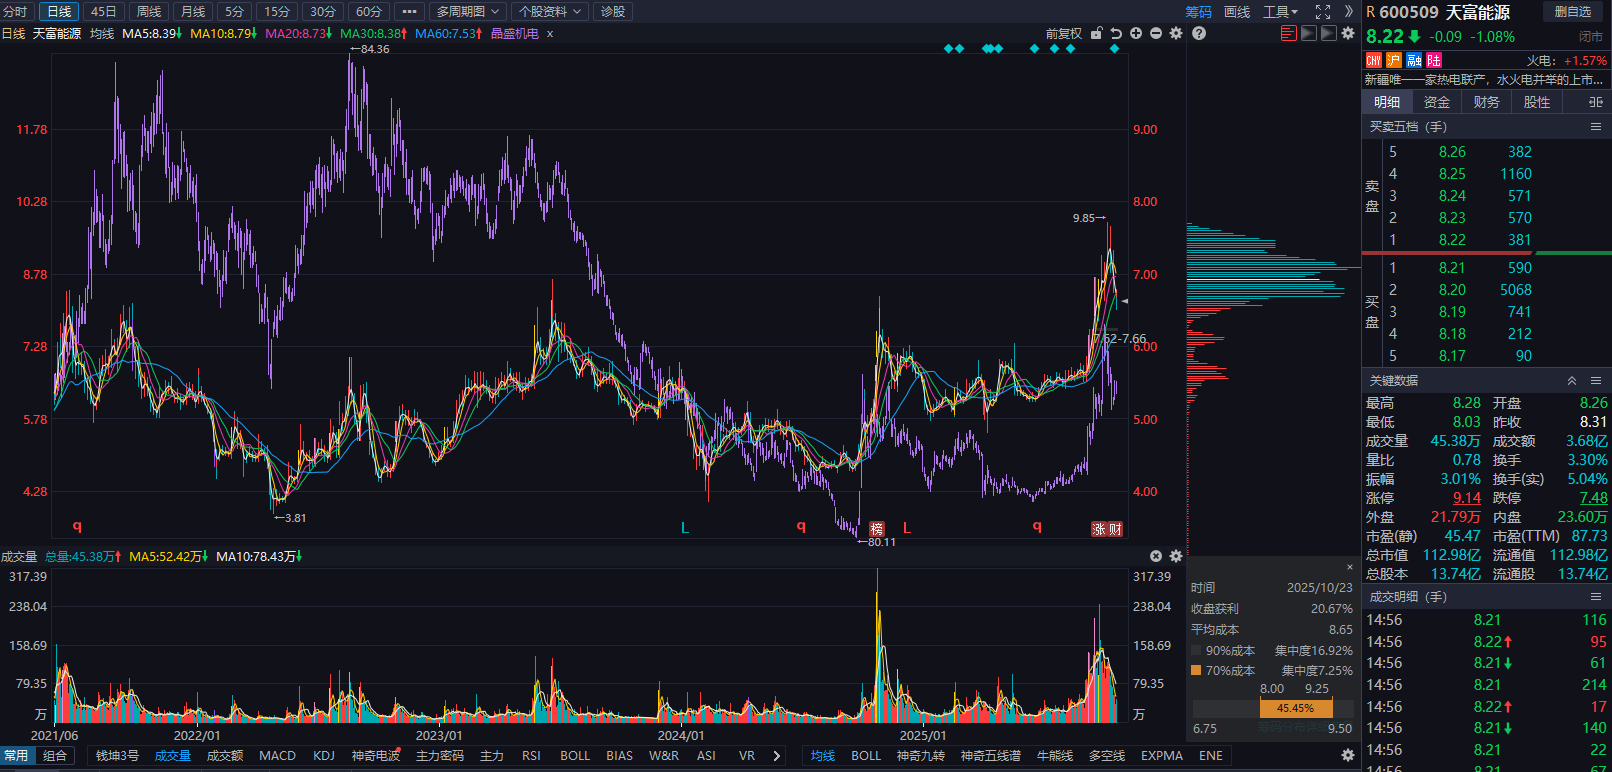Expand the 工具 tools dropdown
This screenshot has width=1612, height=772.
pos(1280,12)
